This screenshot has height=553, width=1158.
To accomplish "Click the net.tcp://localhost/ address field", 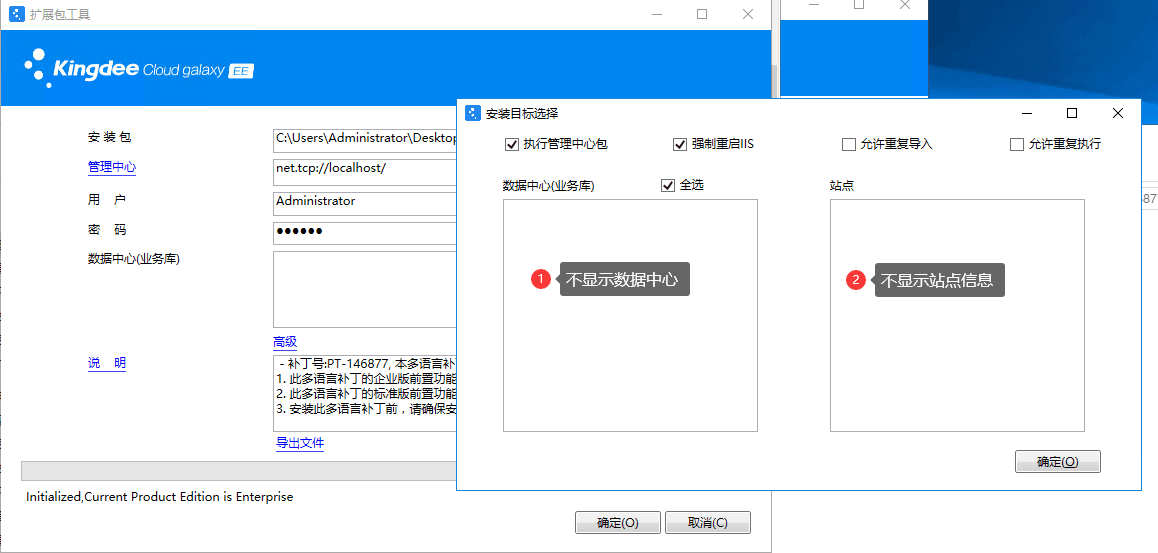I will point(364,170).
